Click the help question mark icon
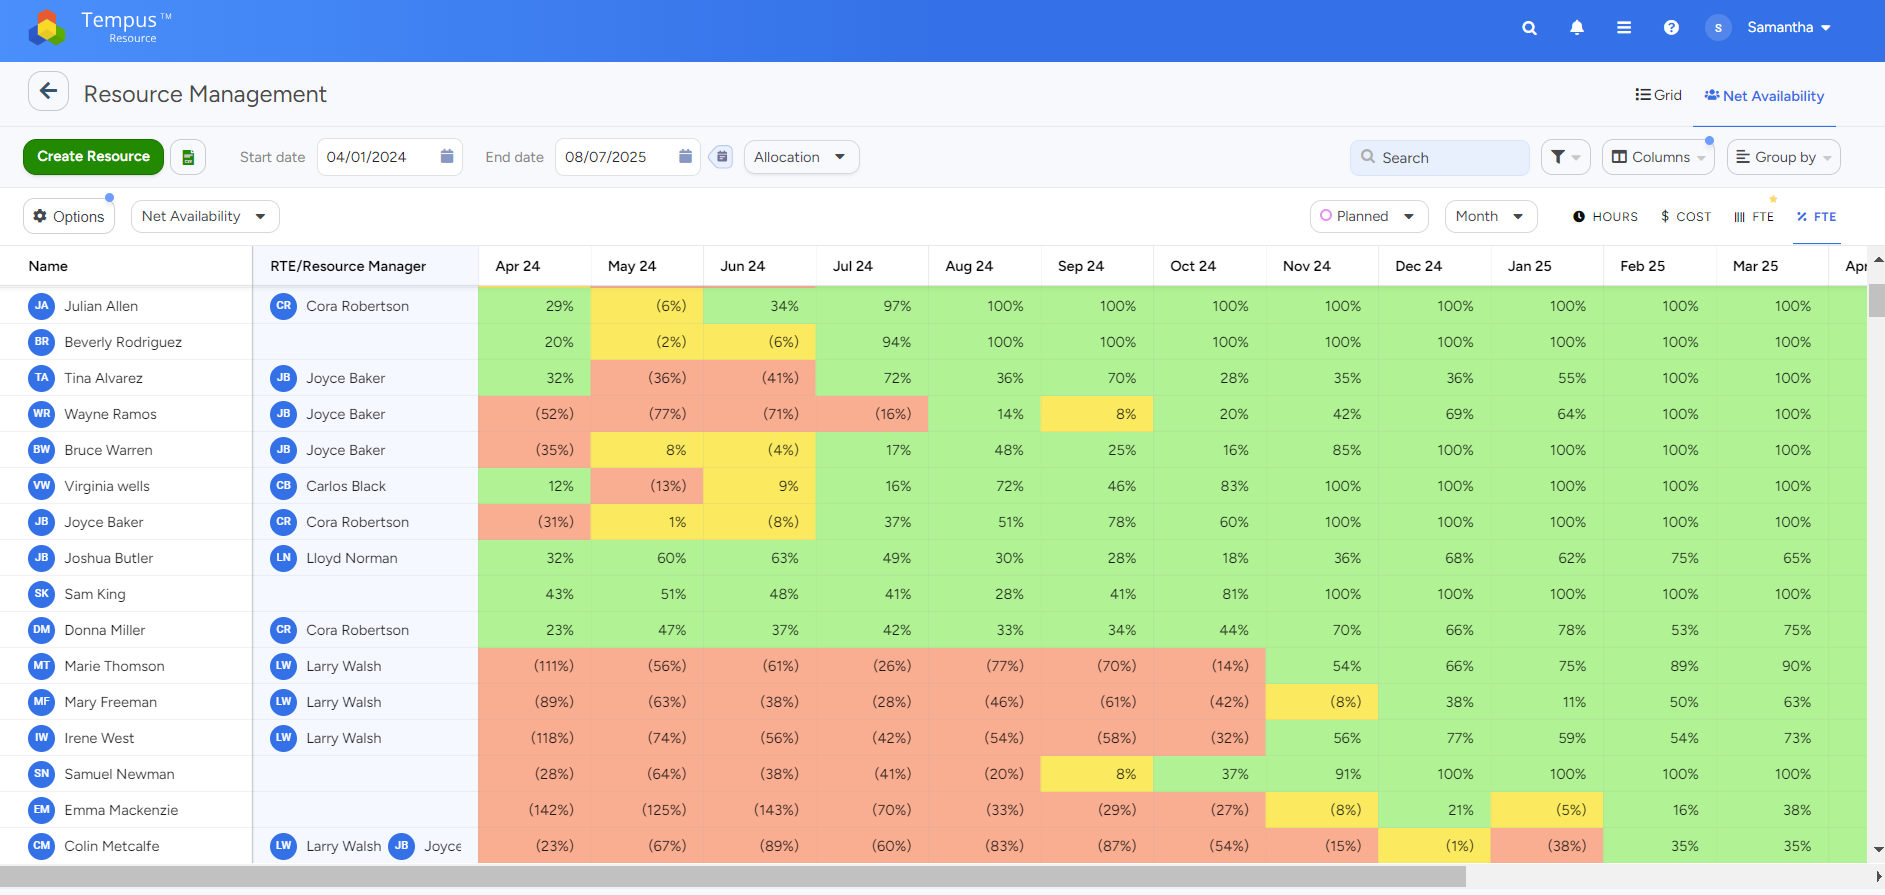 [1671, 28]
